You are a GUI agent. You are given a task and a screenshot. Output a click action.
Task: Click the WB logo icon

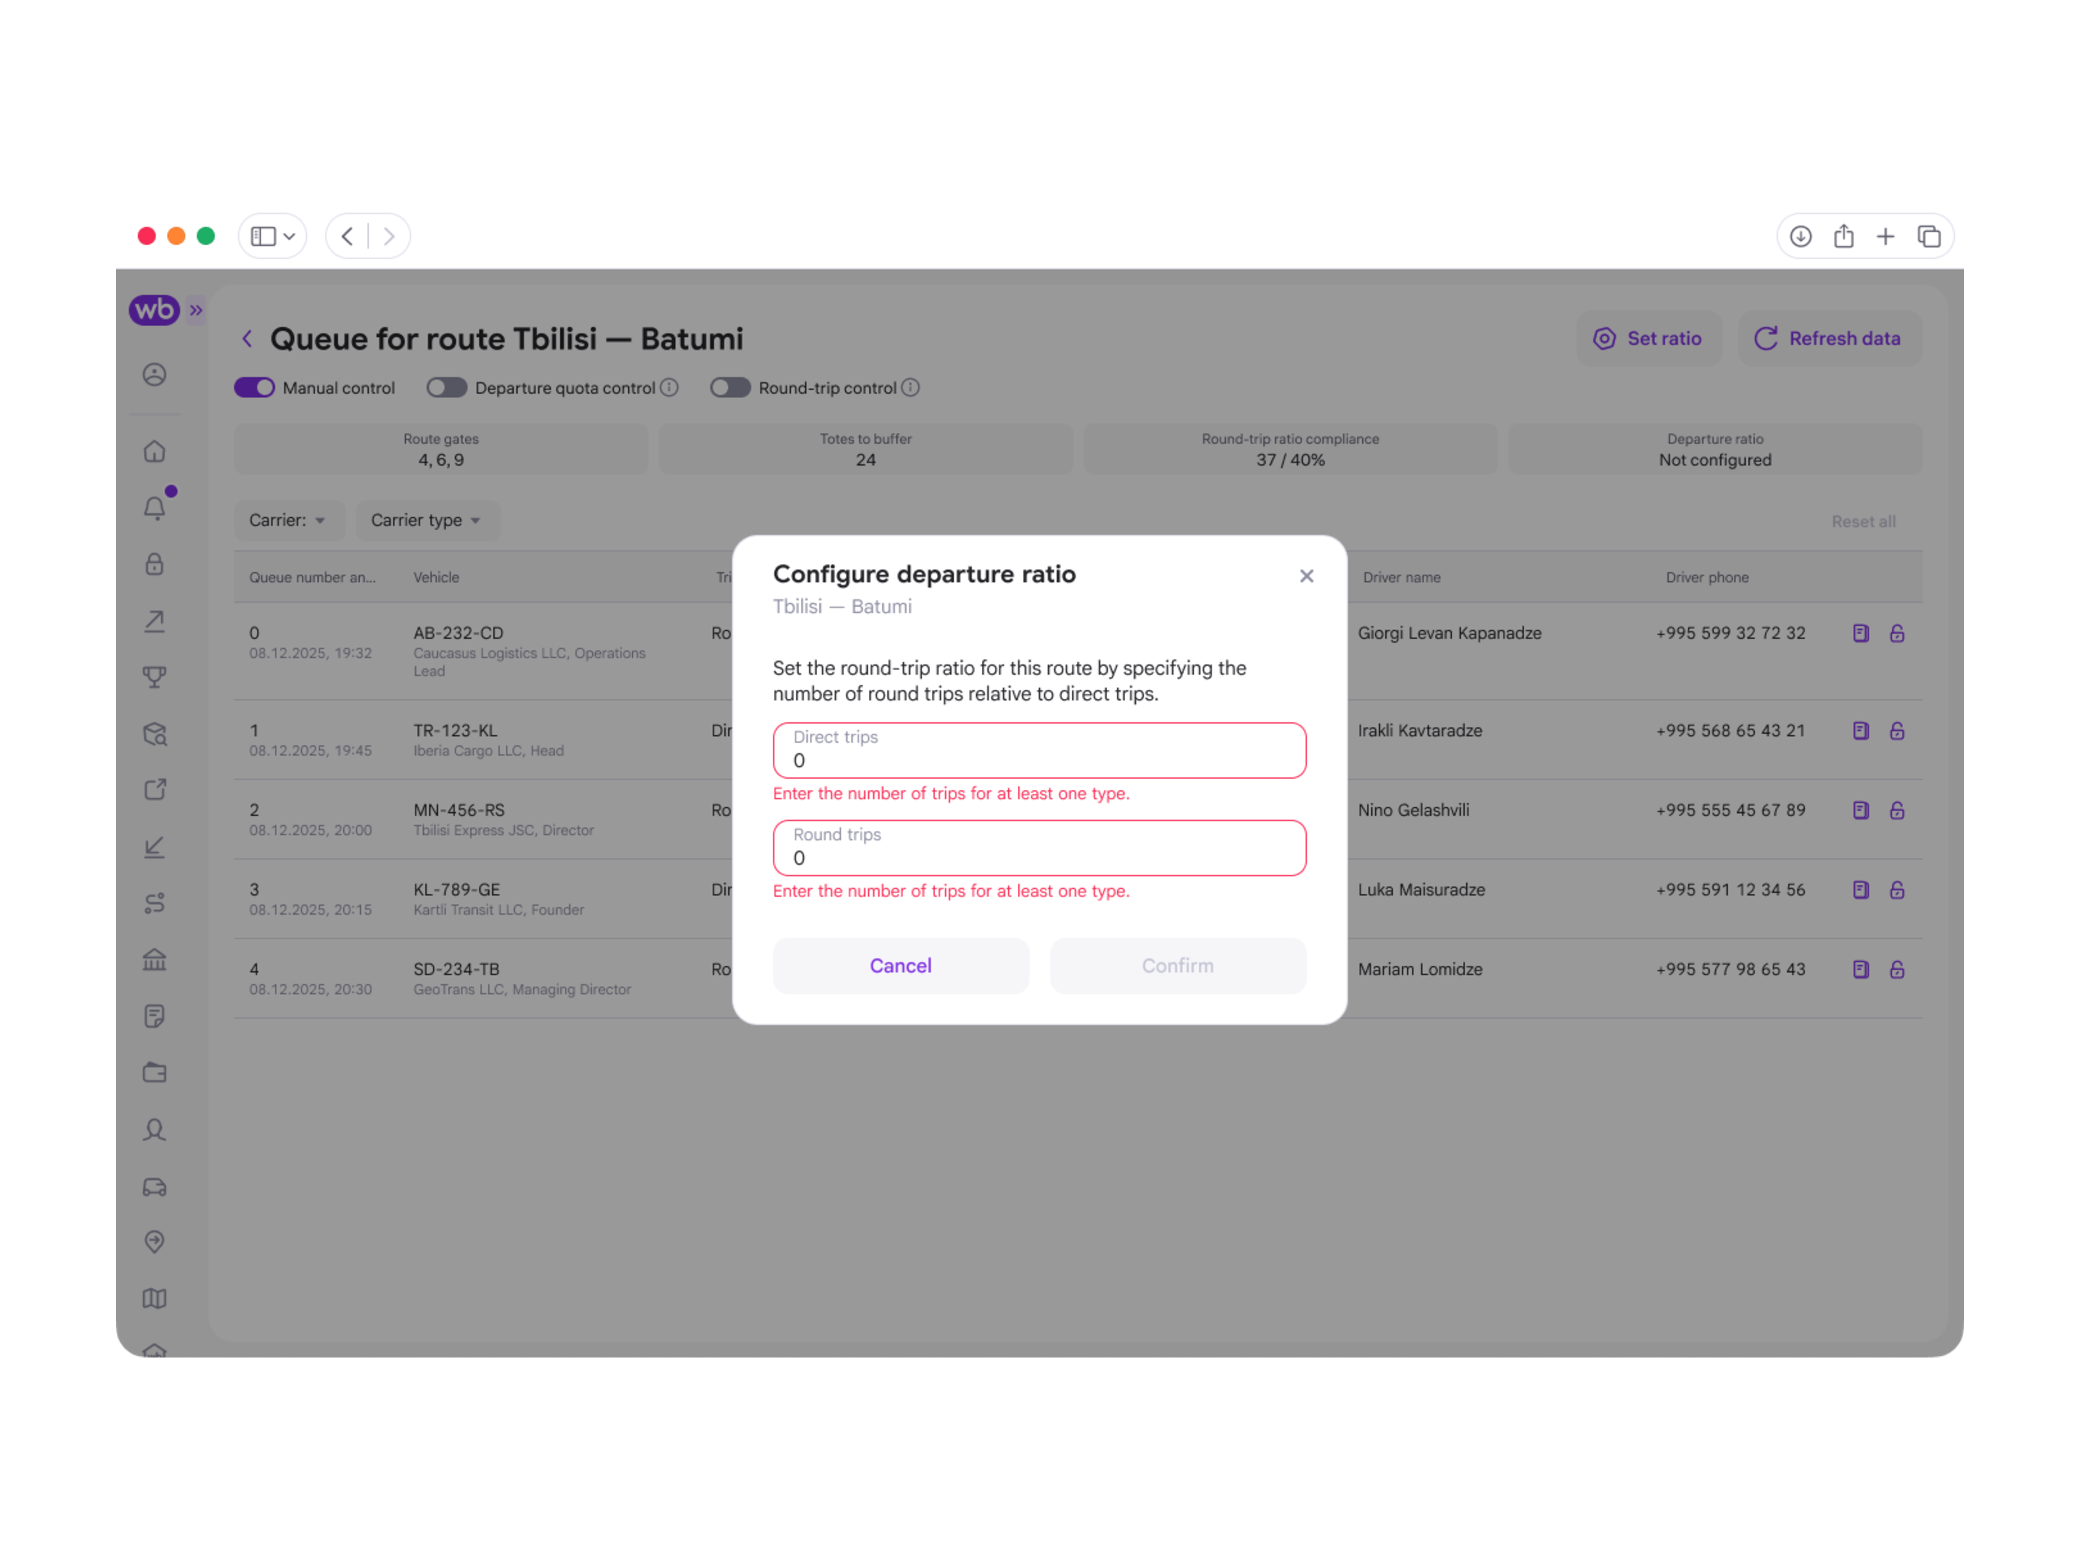(154, 310)
